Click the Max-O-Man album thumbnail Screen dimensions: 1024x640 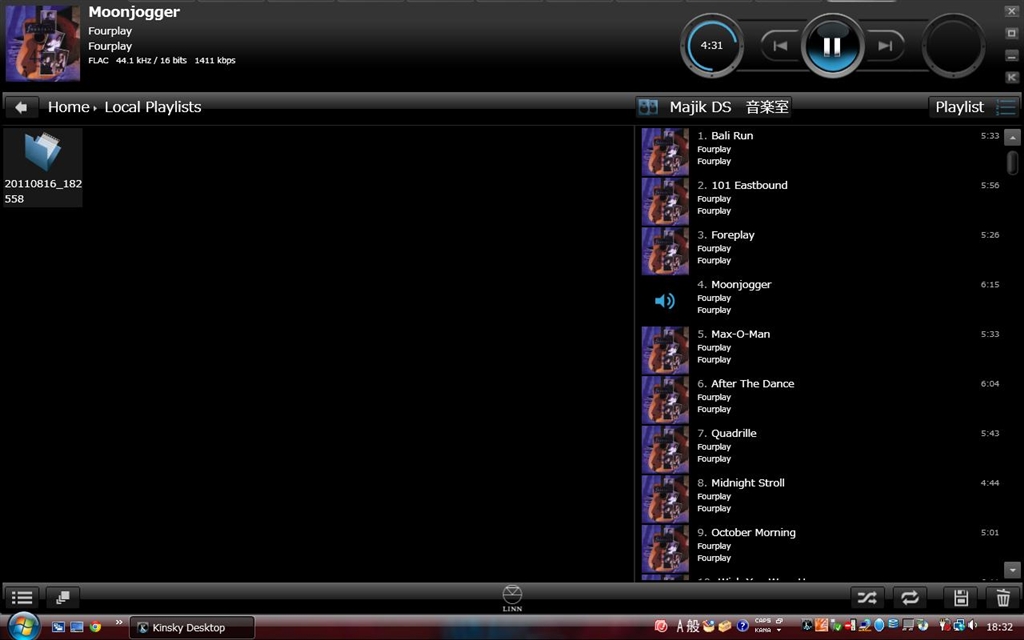(x=665, y=350)
